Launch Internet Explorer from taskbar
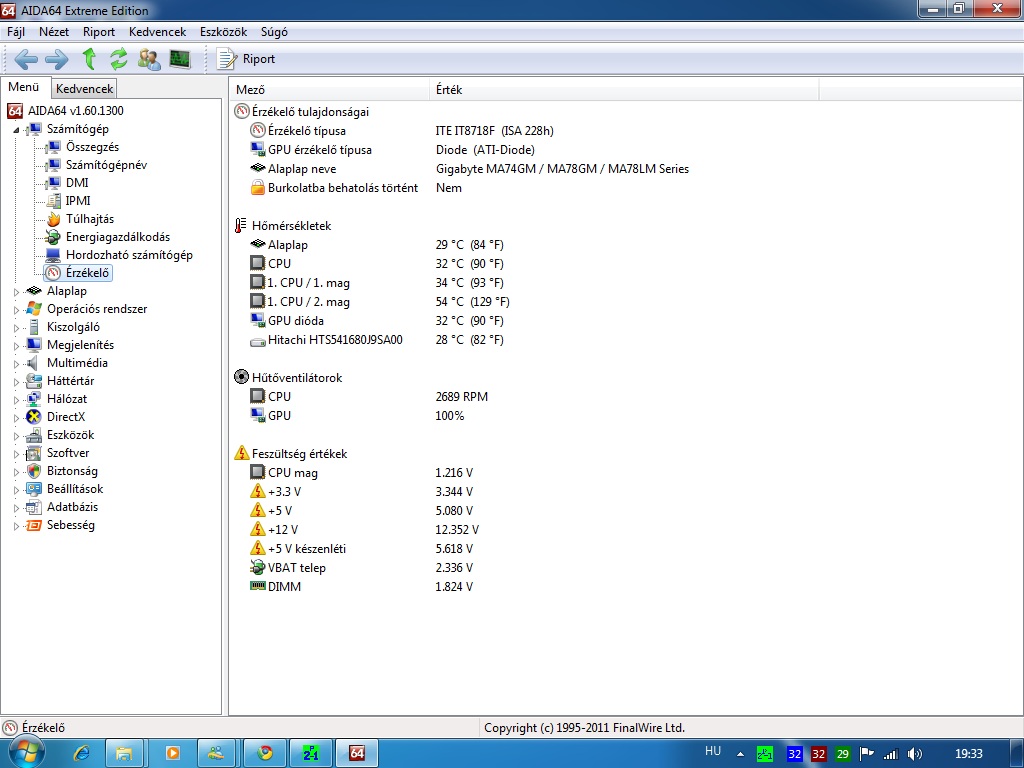The width and height of the screenshot is (1024, 768). coord(82,753)
